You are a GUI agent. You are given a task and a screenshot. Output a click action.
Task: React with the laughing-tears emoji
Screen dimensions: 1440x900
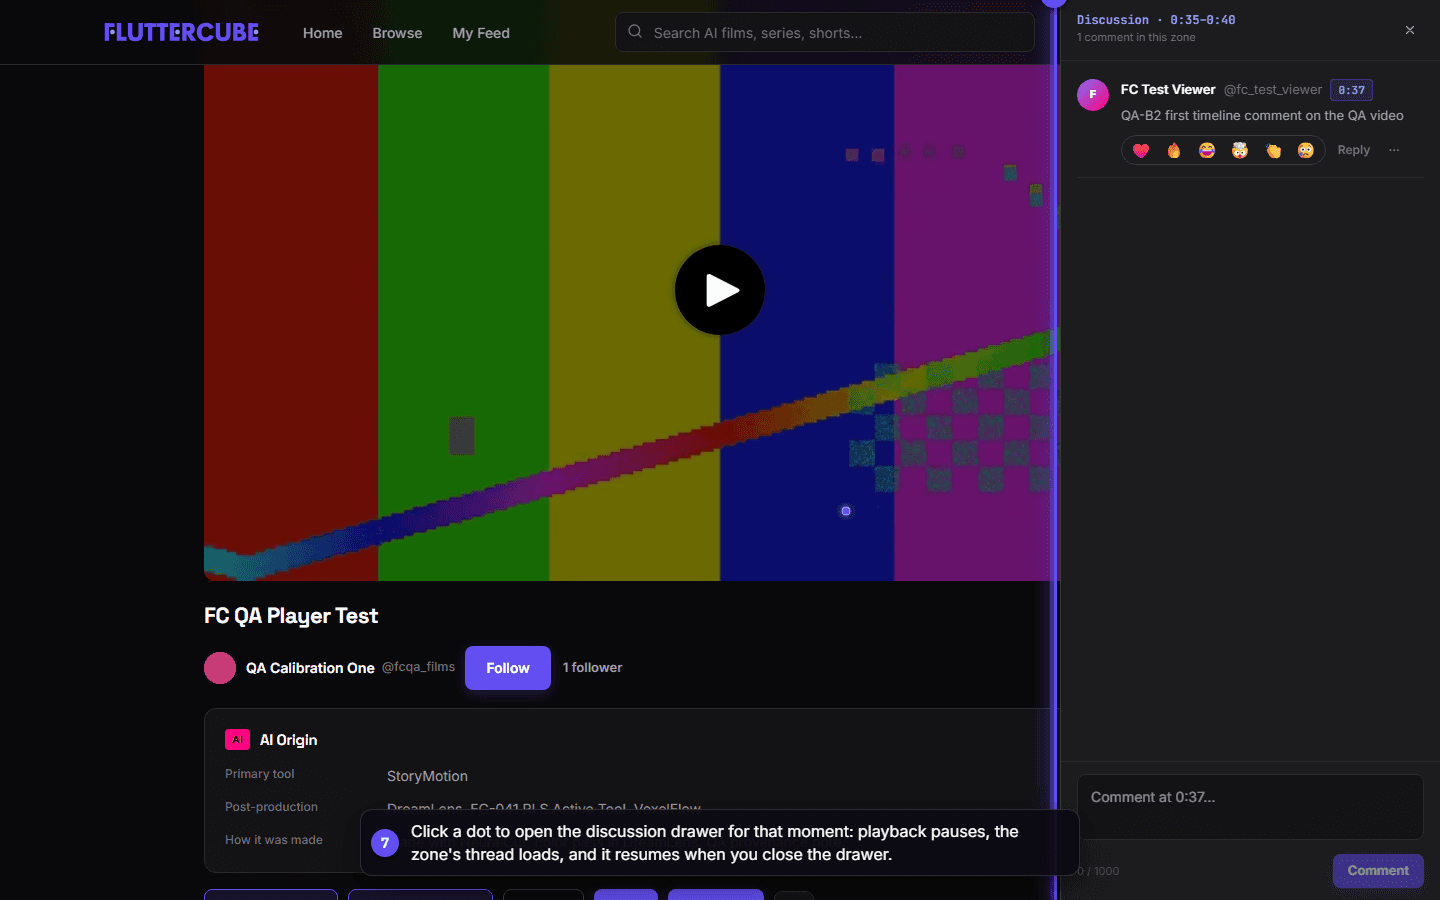point(1207,150)
